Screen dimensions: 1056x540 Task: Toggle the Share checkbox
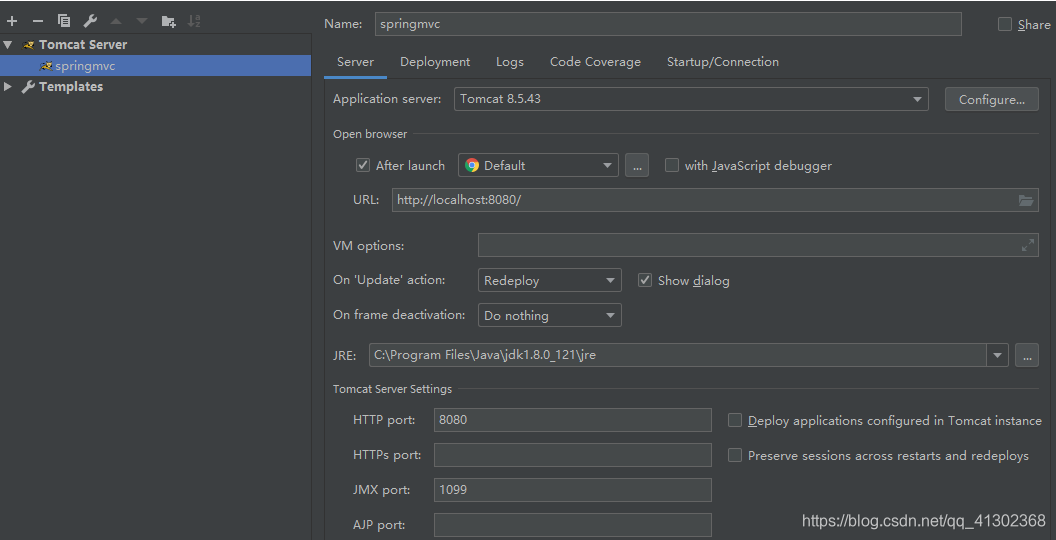click(1005, 24)
